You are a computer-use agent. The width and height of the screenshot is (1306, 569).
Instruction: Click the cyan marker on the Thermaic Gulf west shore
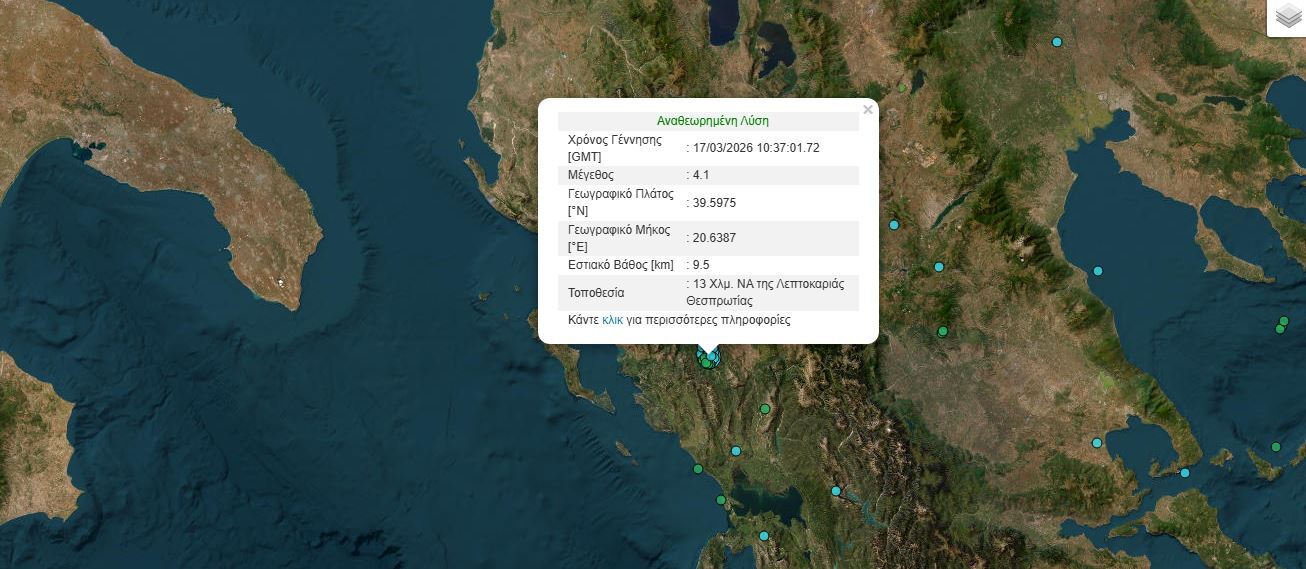pyautogui.click(x=1097, y=271)
